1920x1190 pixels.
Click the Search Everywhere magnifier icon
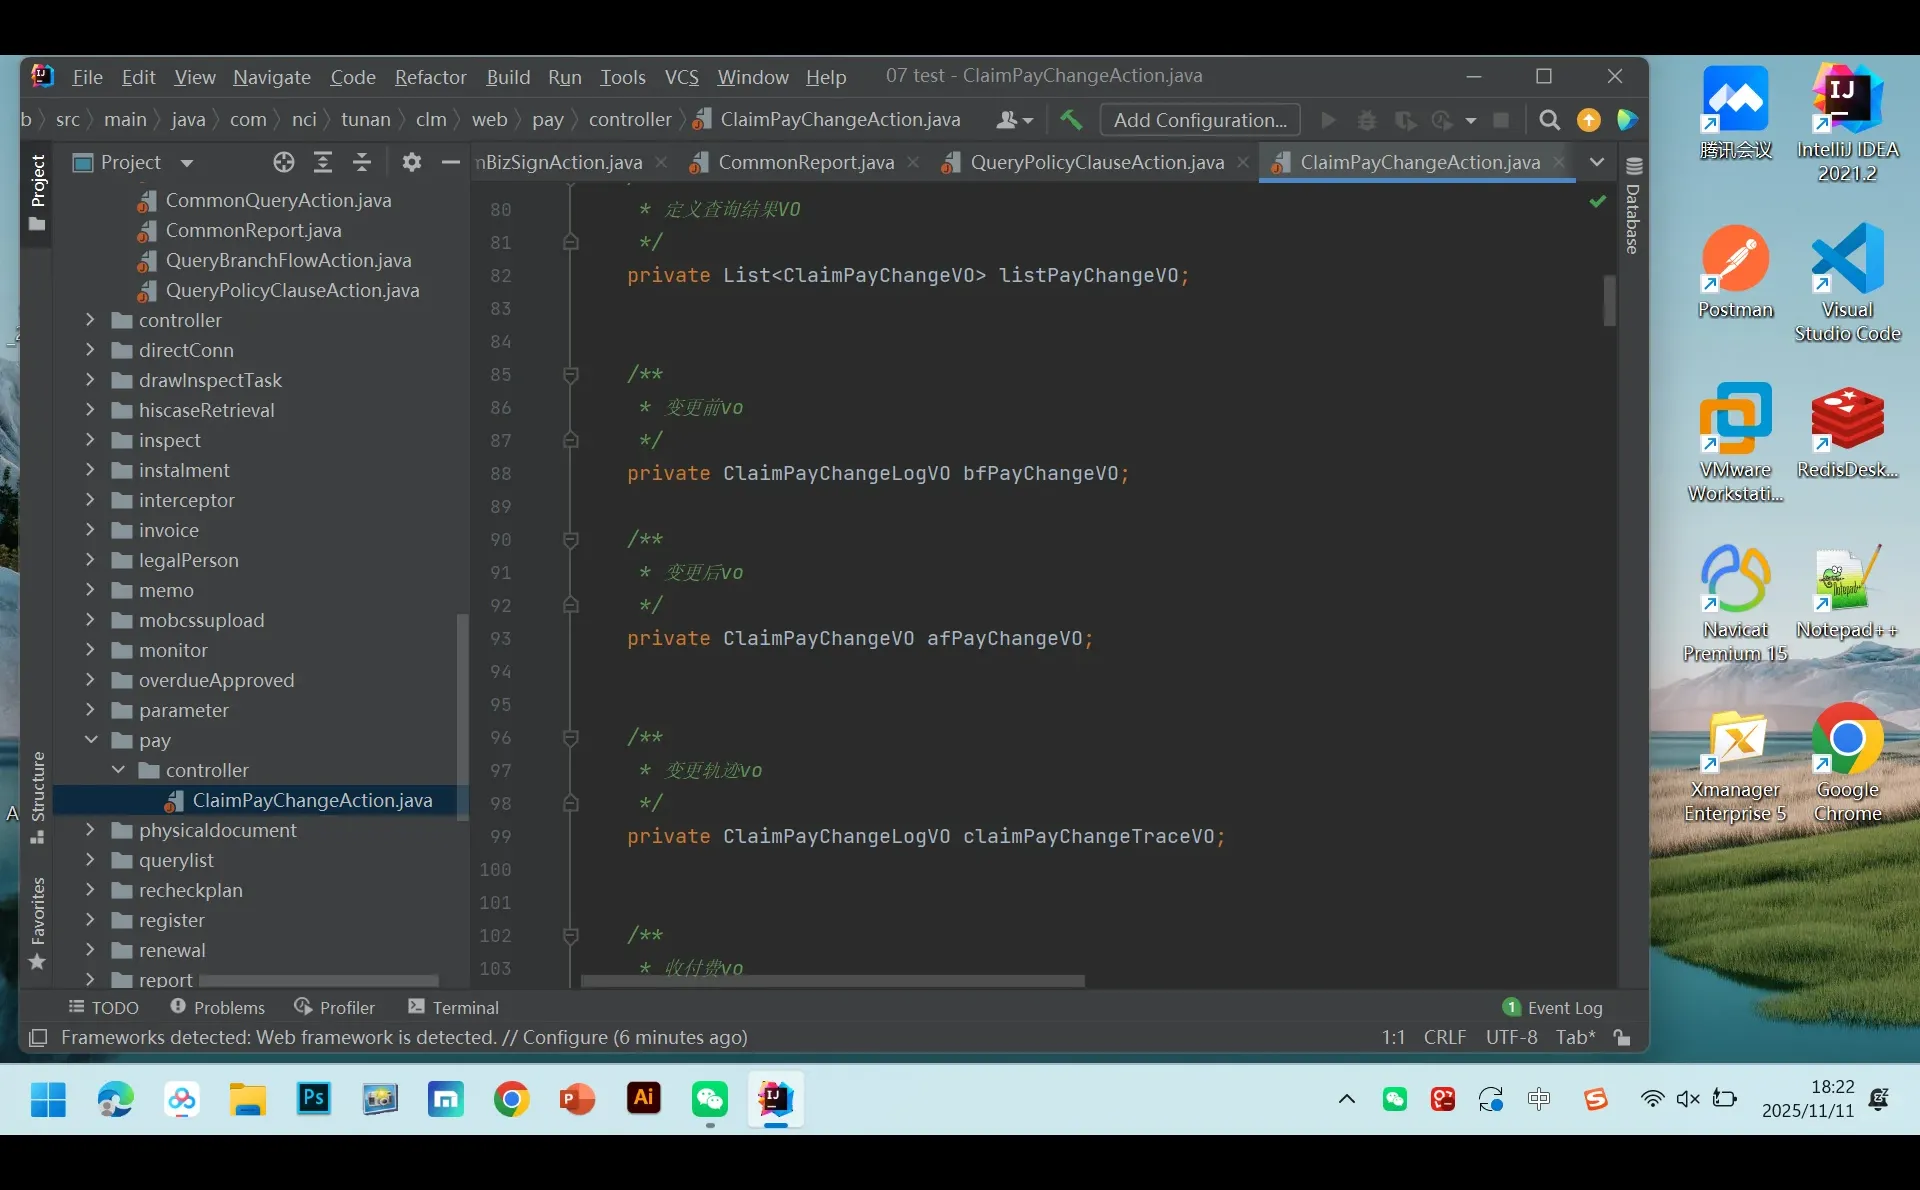click(1549, 120)
